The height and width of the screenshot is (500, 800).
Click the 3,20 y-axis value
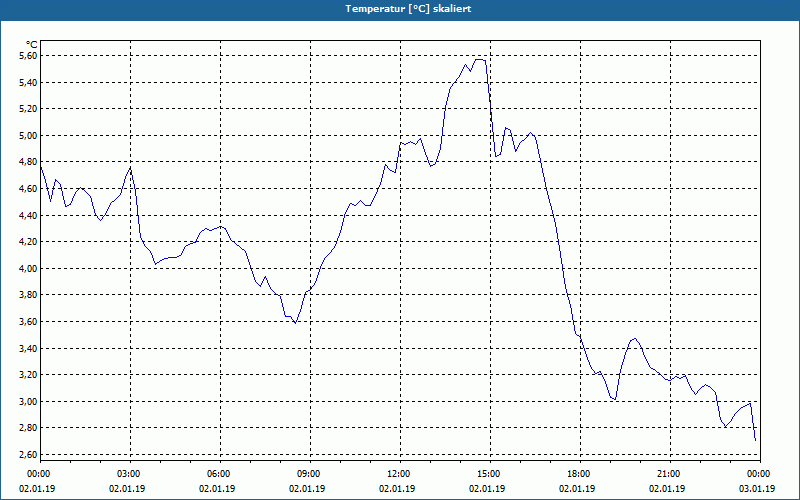(x=28, y=375)
